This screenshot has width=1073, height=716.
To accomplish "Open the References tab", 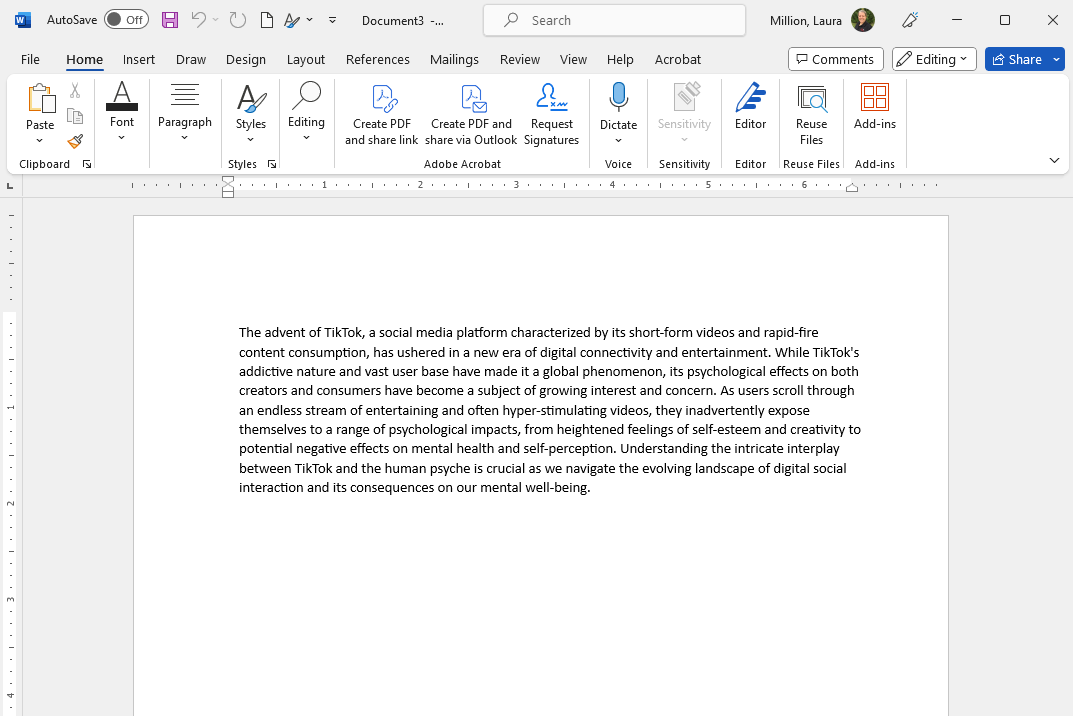I will click(378, 59).
